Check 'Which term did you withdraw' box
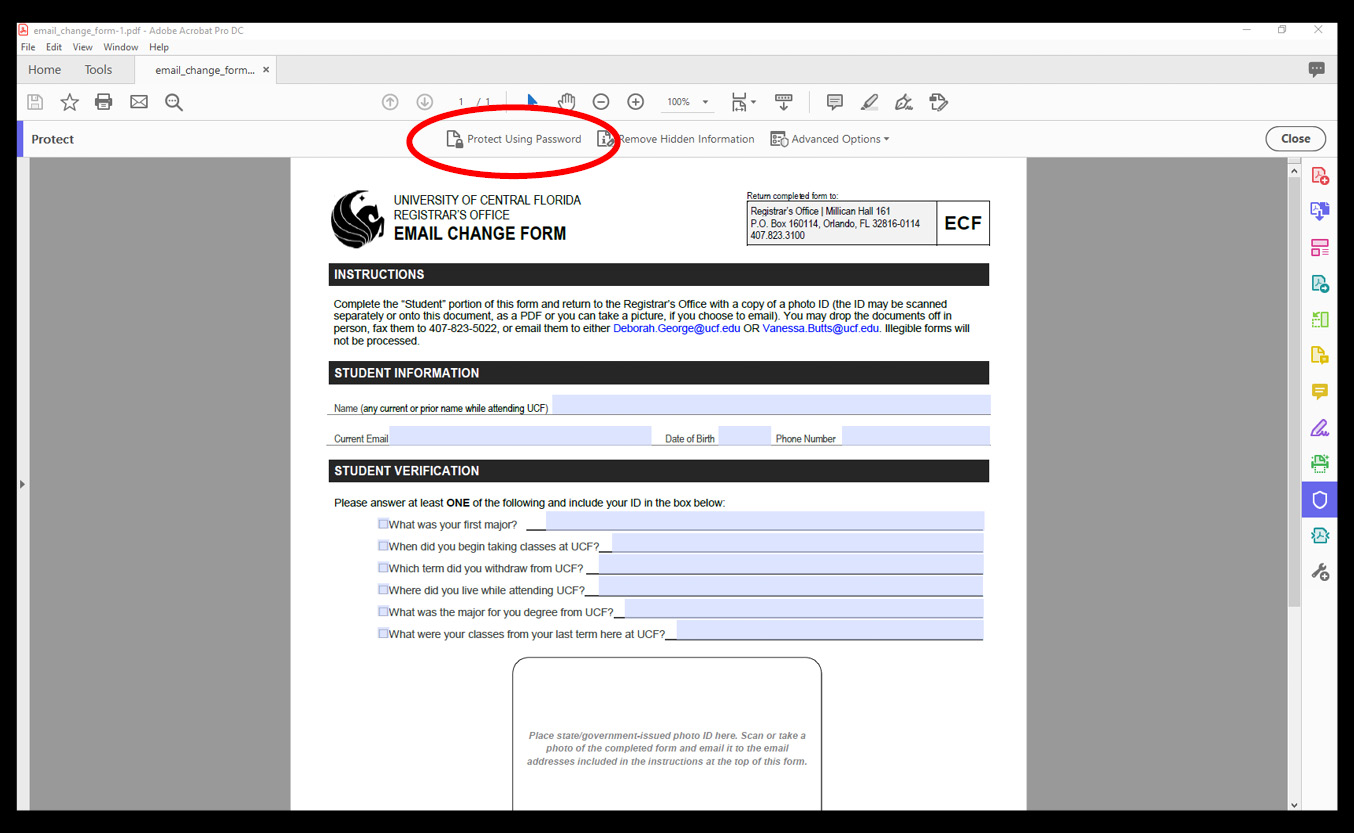The width and height of the screenshot is (1354, 833). pyautogui.click(x=383, y=568)
